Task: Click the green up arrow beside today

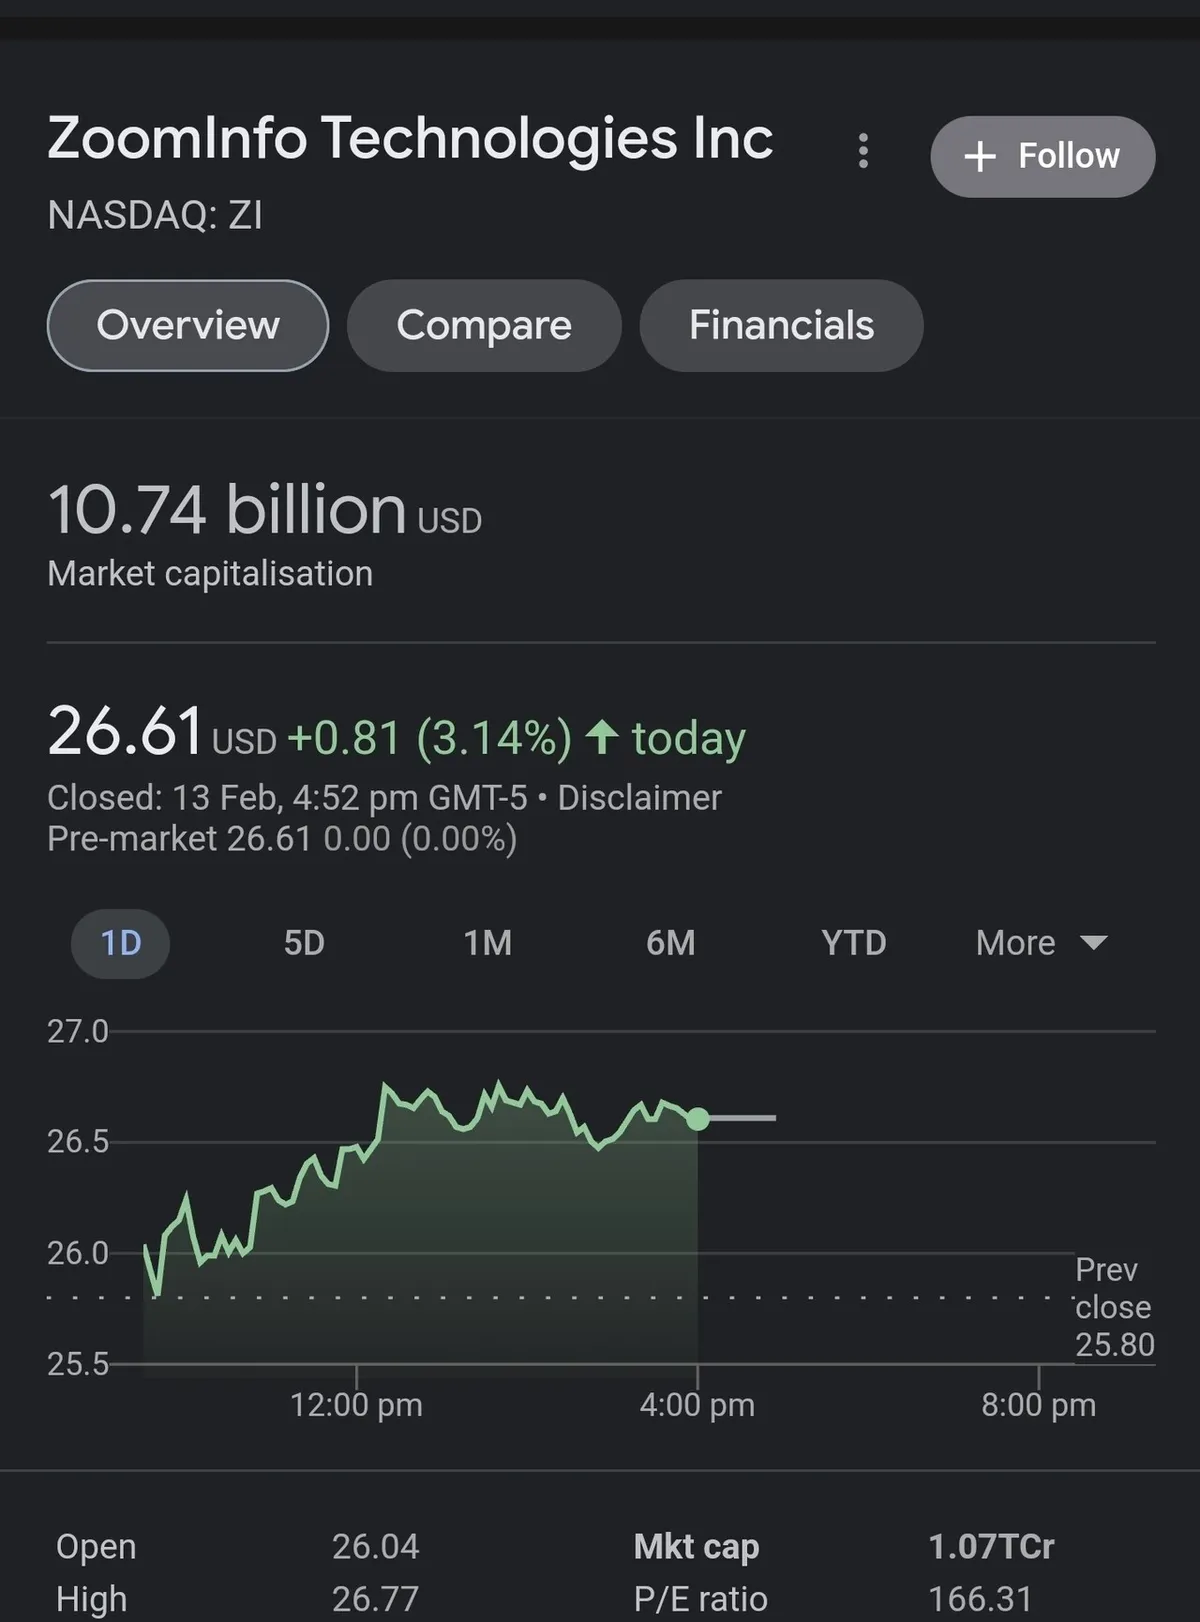Action: (602, 737)
